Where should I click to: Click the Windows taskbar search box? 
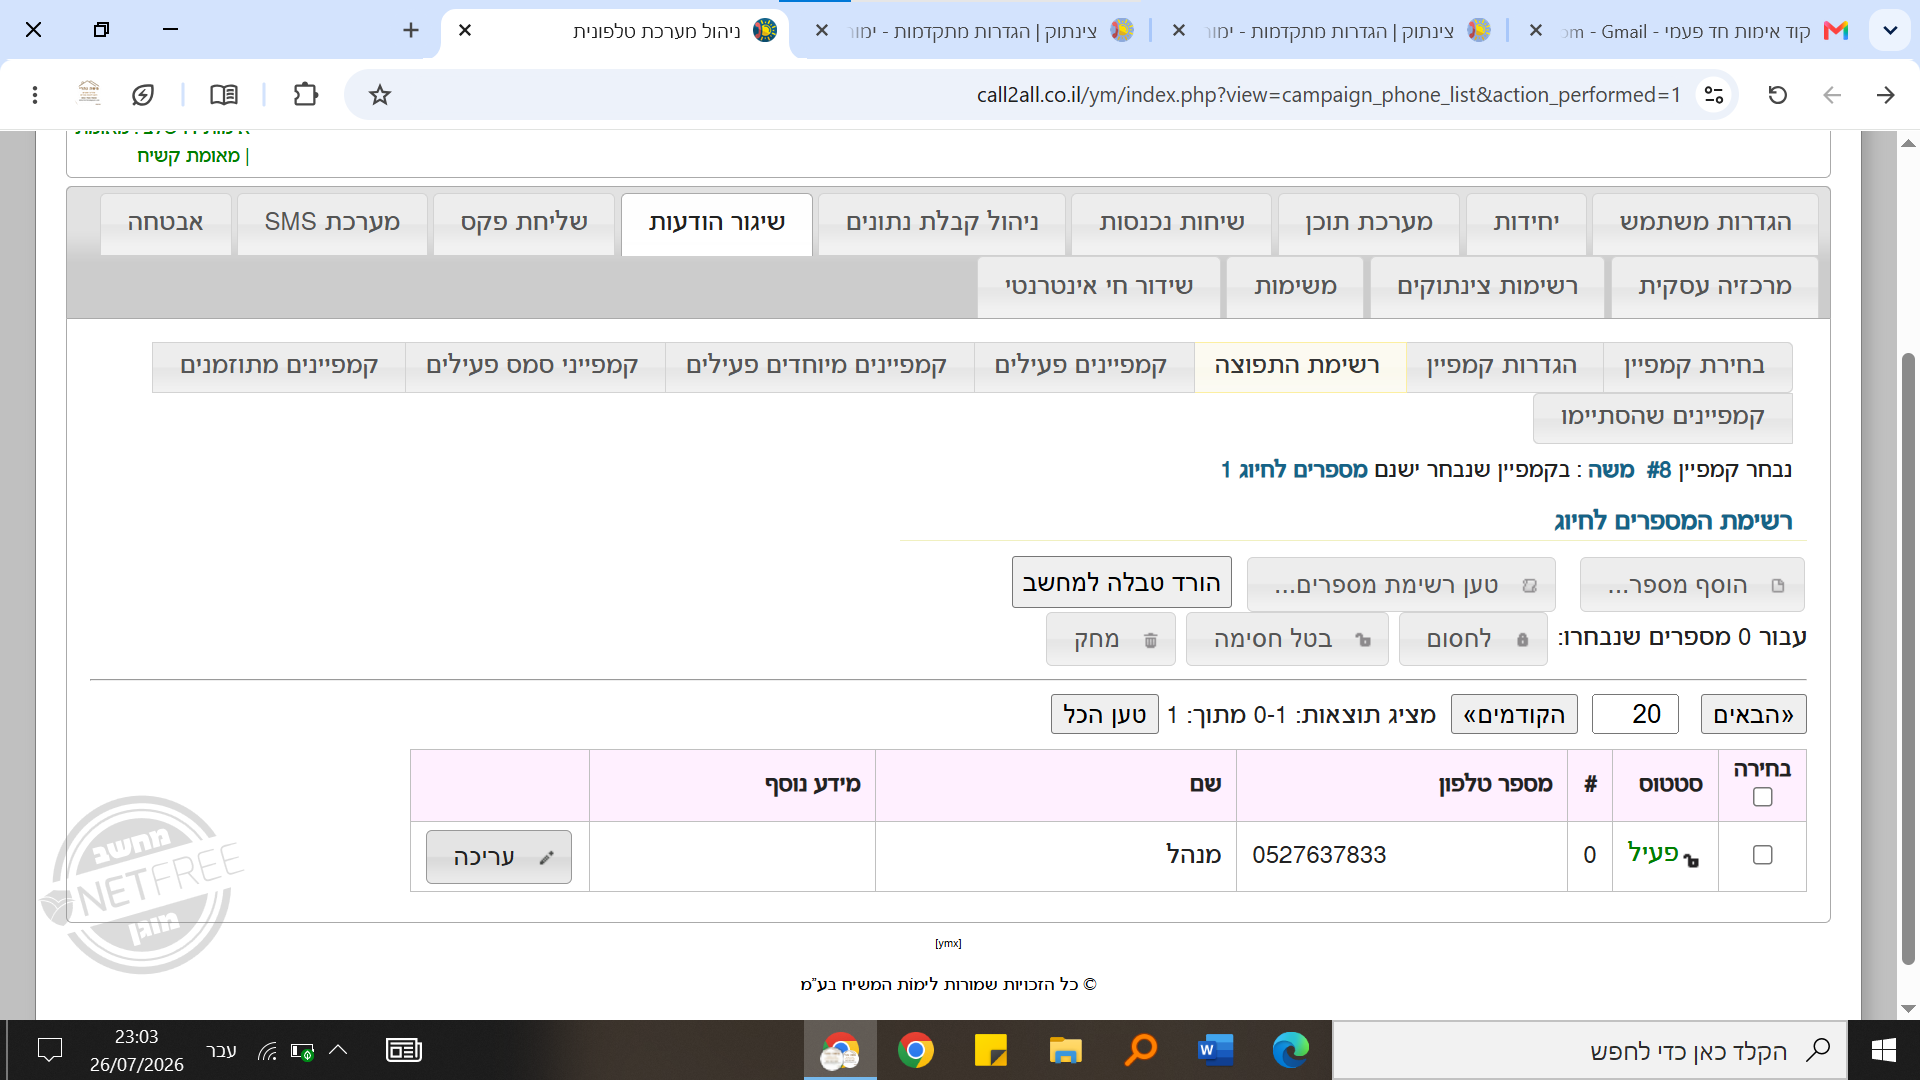click(x=1590, y=1050)
